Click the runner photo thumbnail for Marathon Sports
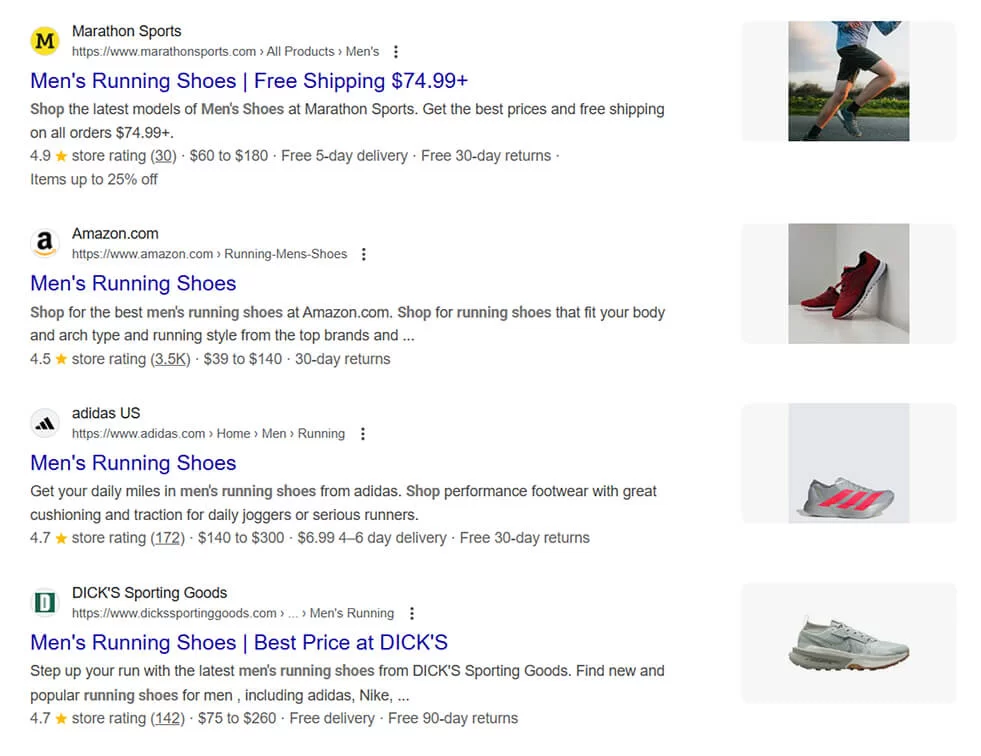The height and width of the screenshot is (756, 981). click(848, 81)
